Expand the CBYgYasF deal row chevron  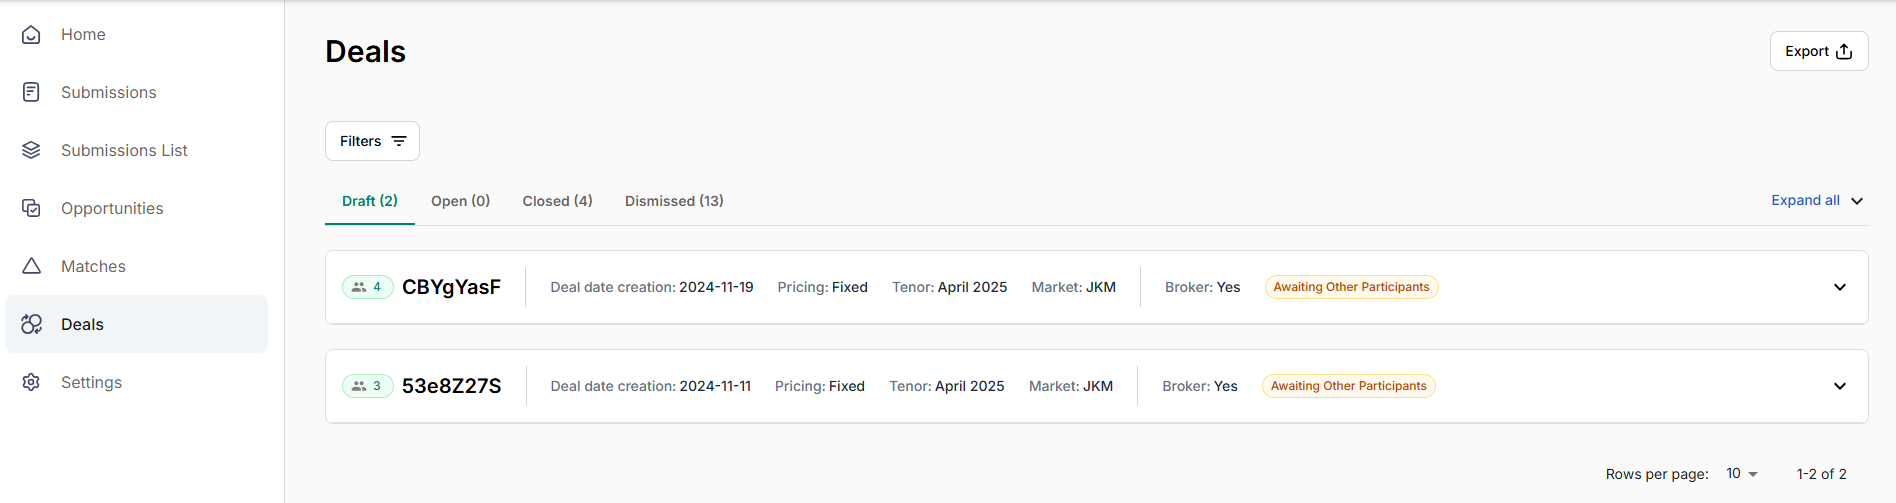coord(1840,287)
